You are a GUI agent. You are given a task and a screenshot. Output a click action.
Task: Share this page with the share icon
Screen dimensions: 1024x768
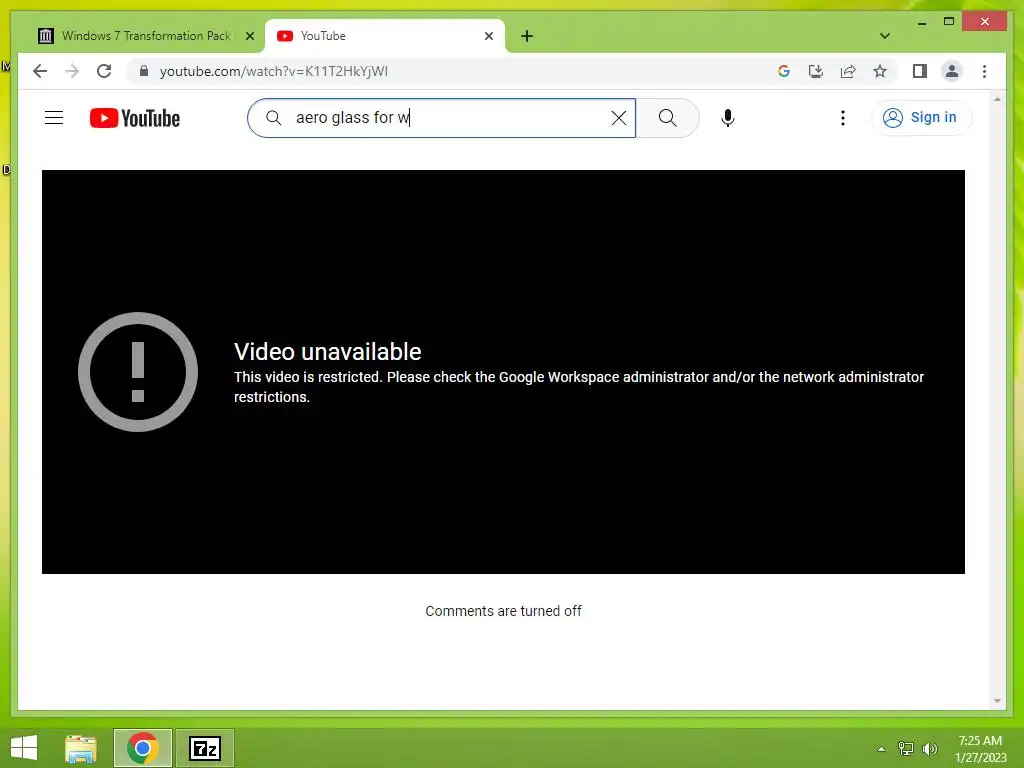[848, 71]
